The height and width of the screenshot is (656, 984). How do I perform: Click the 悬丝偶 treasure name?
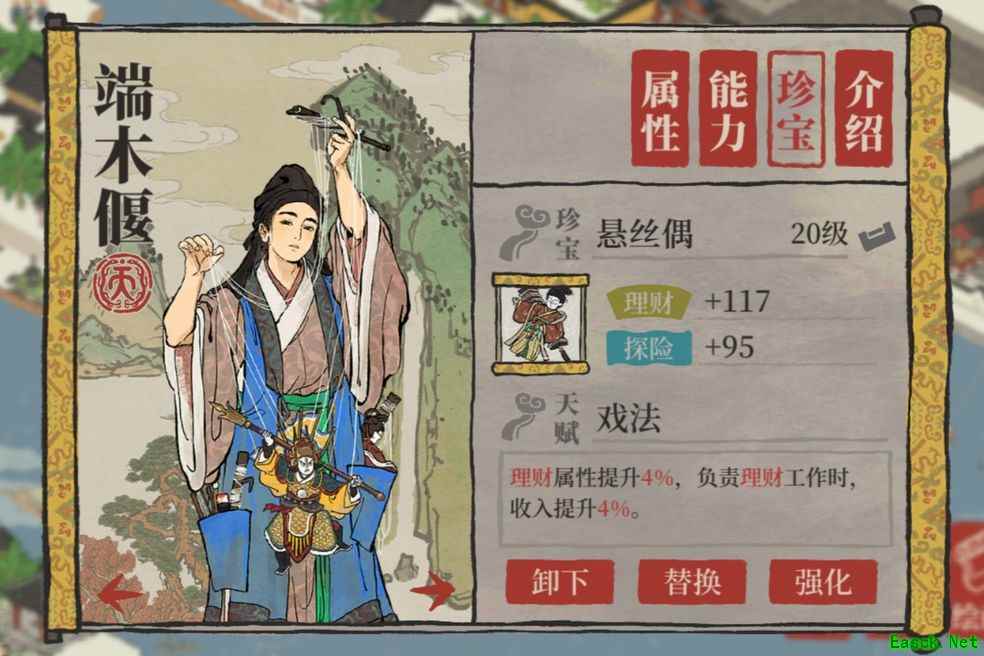click(x=644, y=234)
